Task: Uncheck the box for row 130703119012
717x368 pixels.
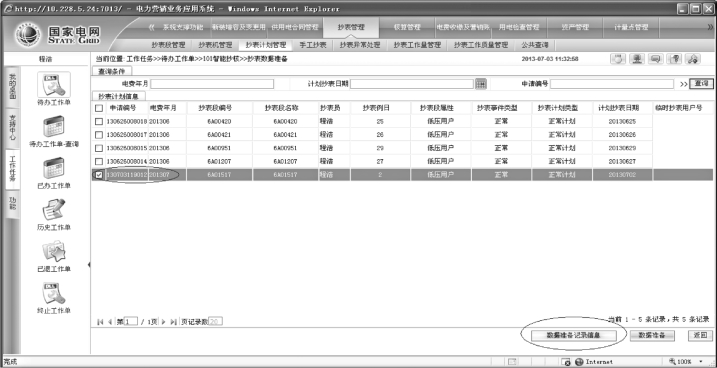Action: pos(99,175)
